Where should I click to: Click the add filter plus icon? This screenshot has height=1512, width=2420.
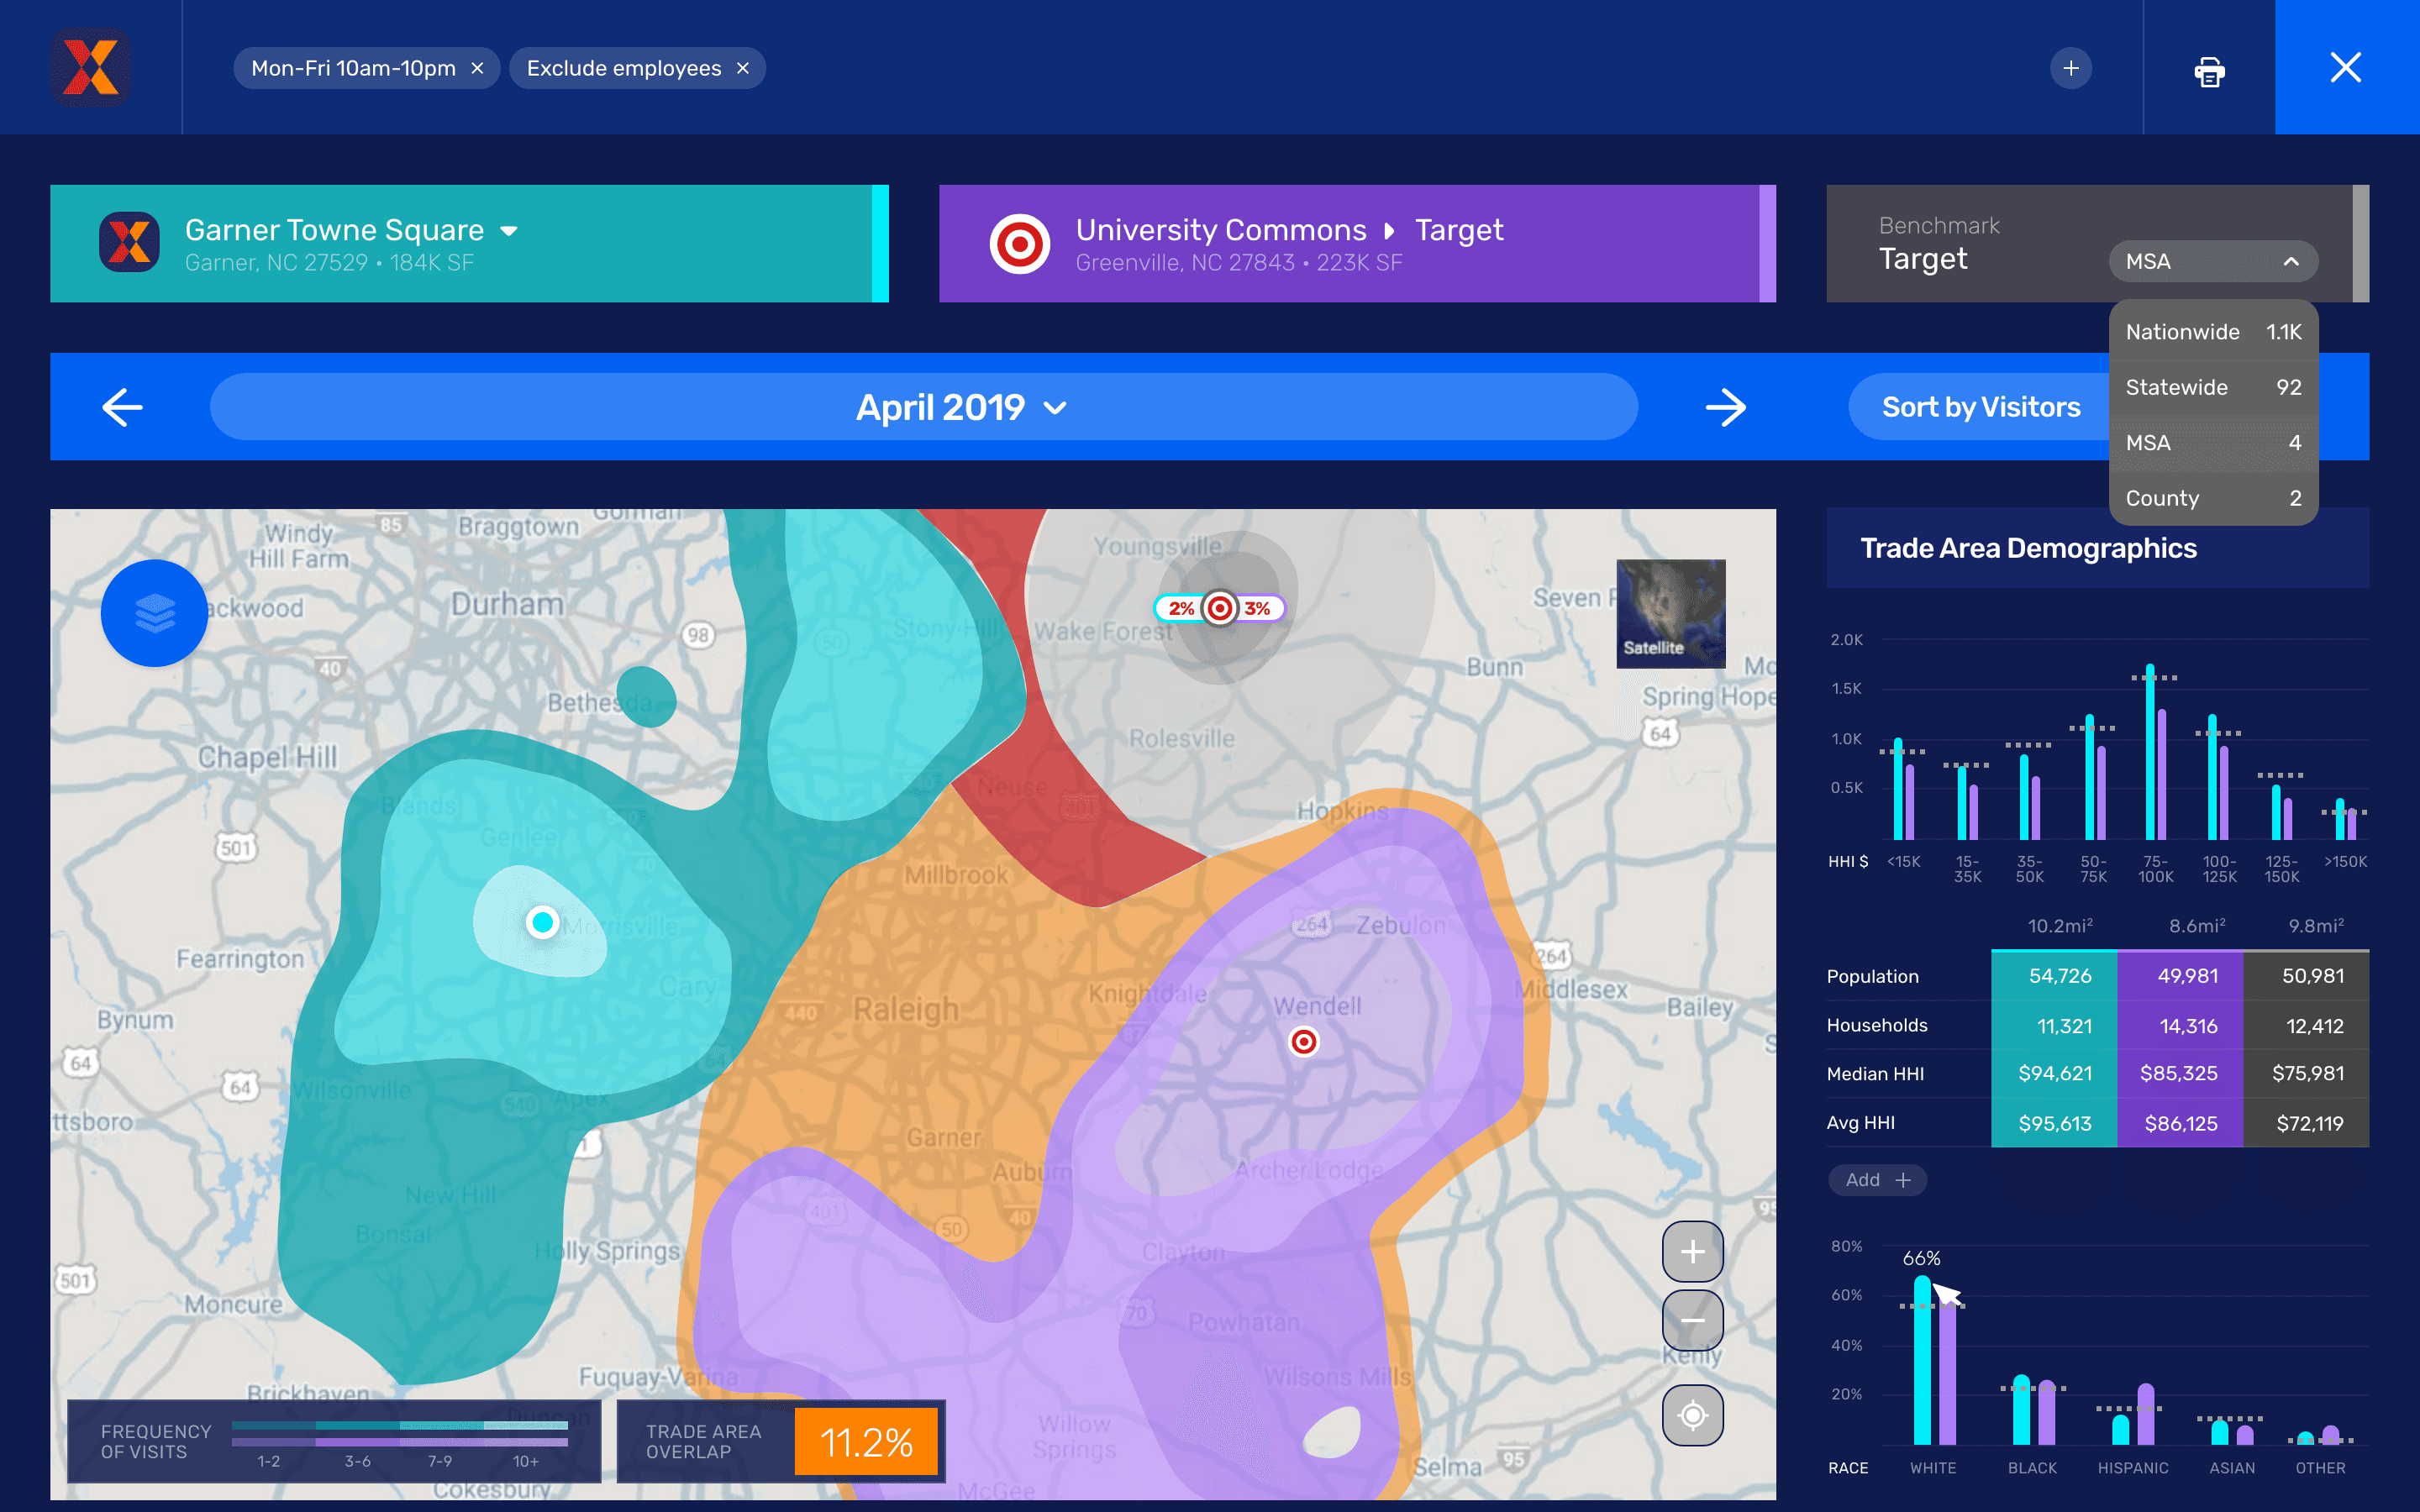tap(2070, 68)
